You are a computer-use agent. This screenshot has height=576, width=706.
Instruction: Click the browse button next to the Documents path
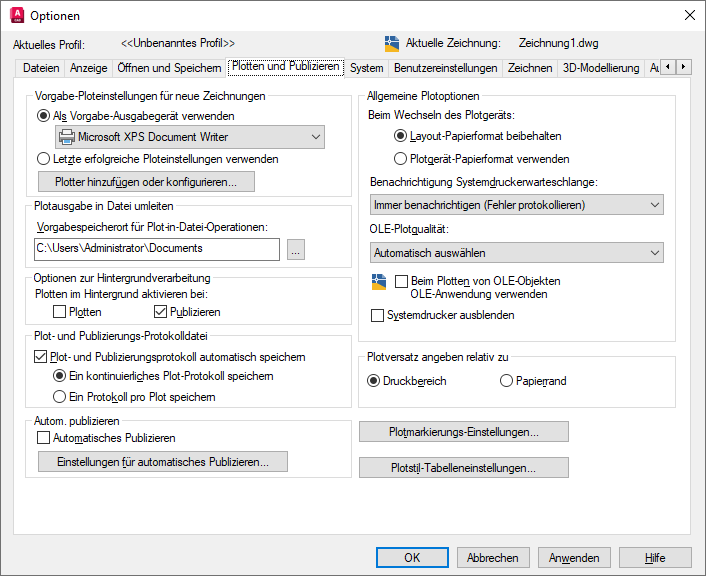click(x=295, y=249)
